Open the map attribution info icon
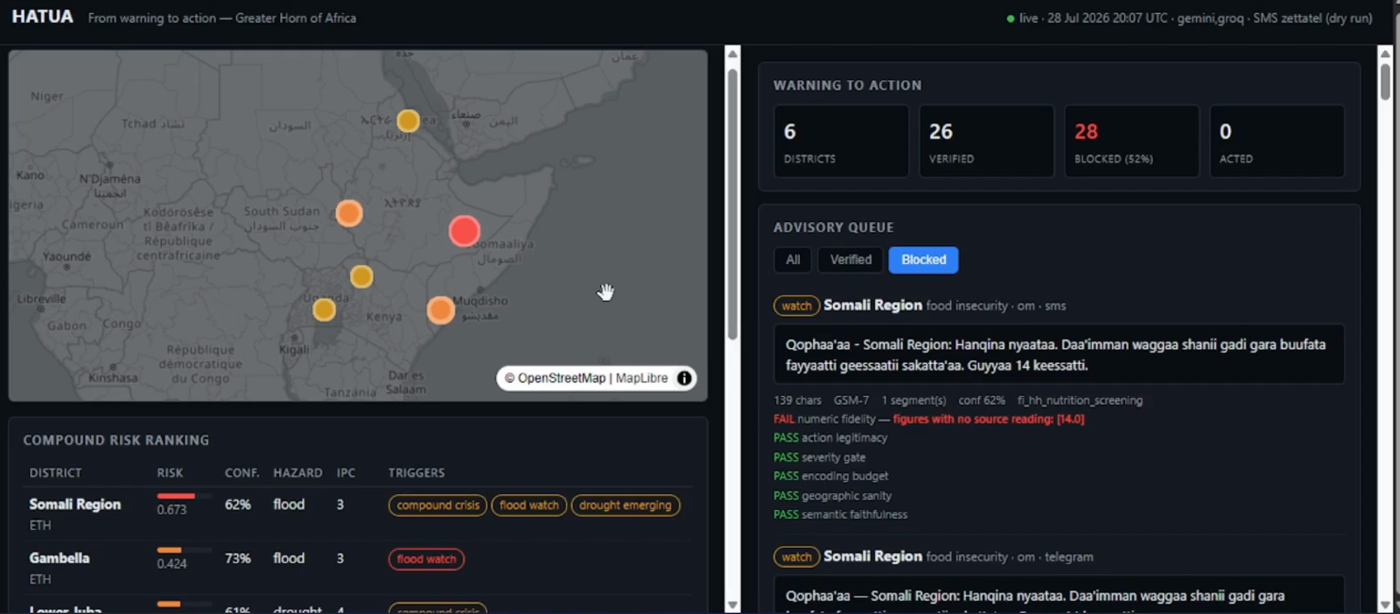Image resolution: width=1400 pixels, height=614 pixels. click(684, 378)
